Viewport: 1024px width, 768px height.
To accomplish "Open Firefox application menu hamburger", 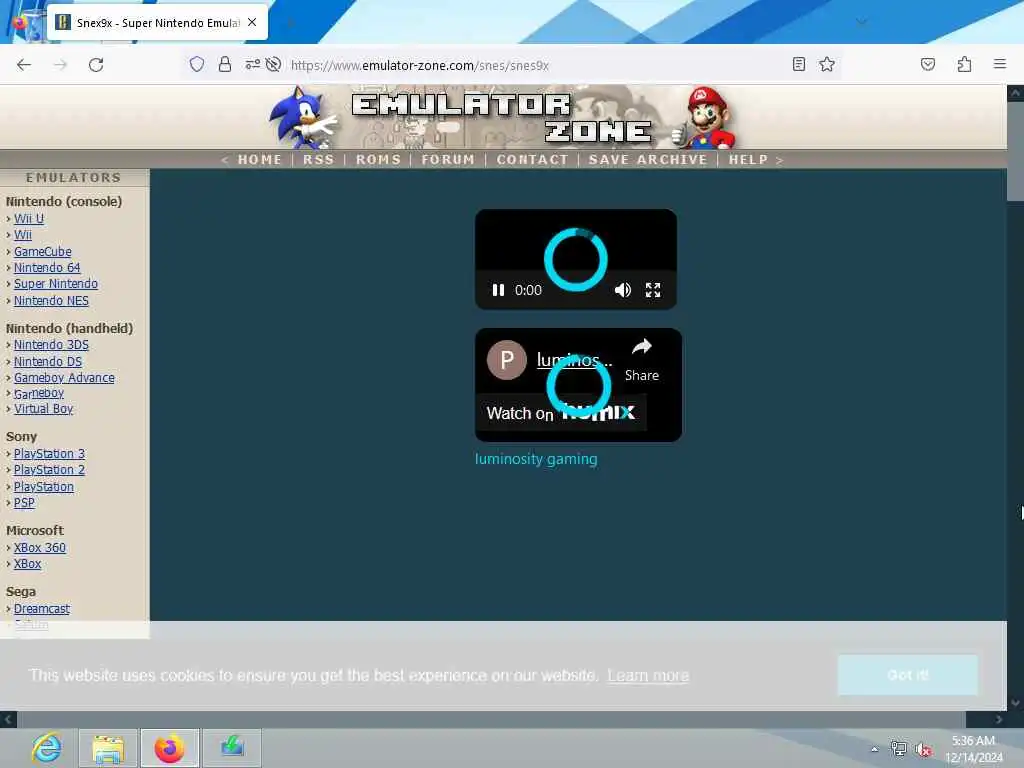I will 999,64.
